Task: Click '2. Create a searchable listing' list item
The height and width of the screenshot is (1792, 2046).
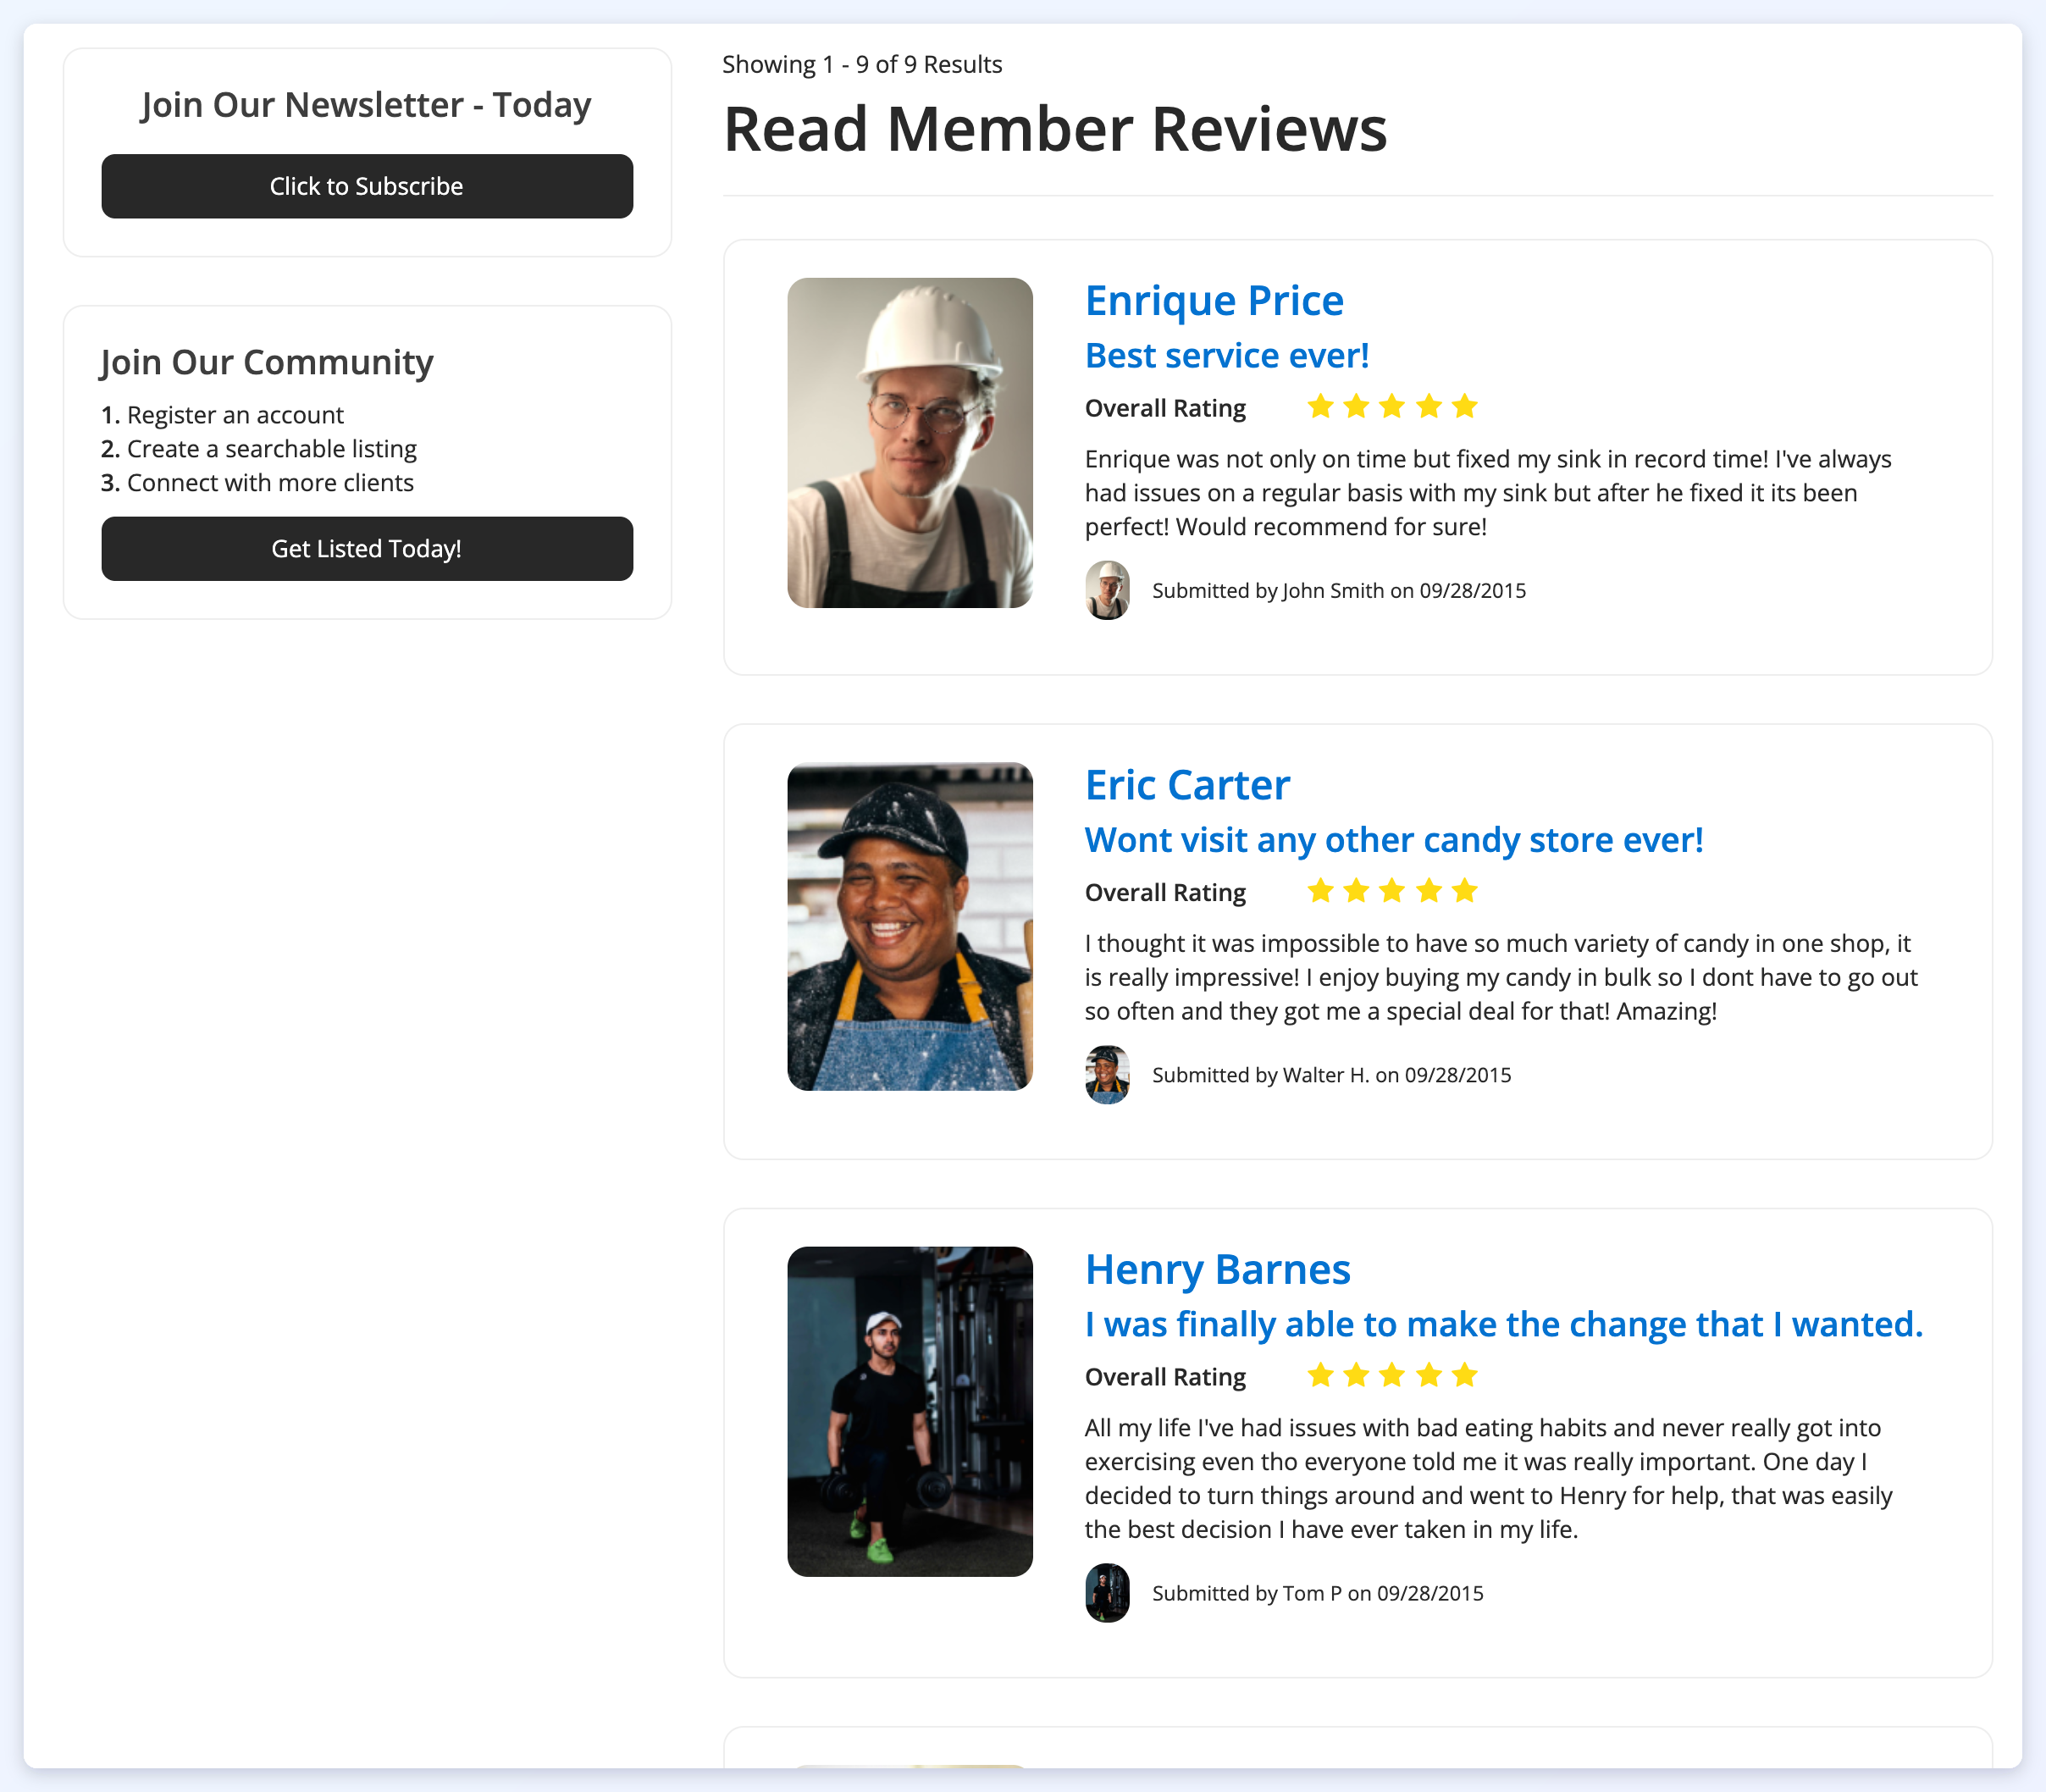Action: [x=259, y=449]
